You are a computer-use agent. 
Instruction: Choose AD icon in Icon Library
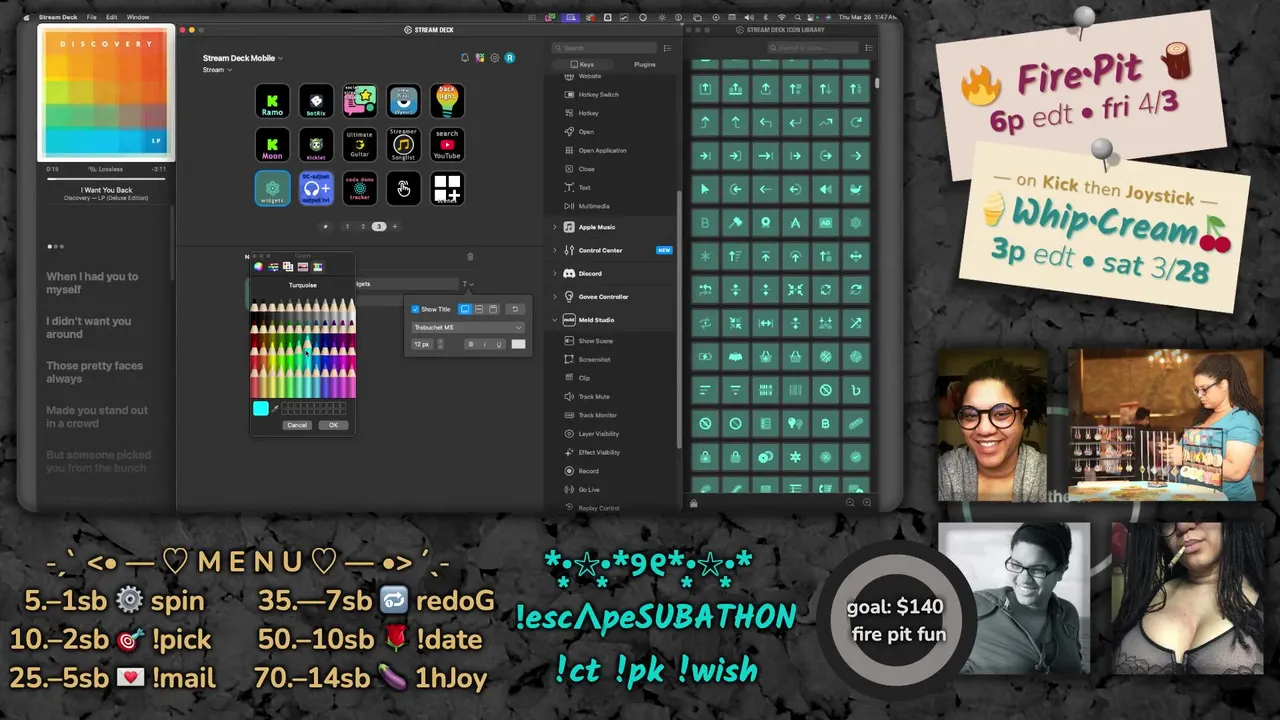point(826,223)
